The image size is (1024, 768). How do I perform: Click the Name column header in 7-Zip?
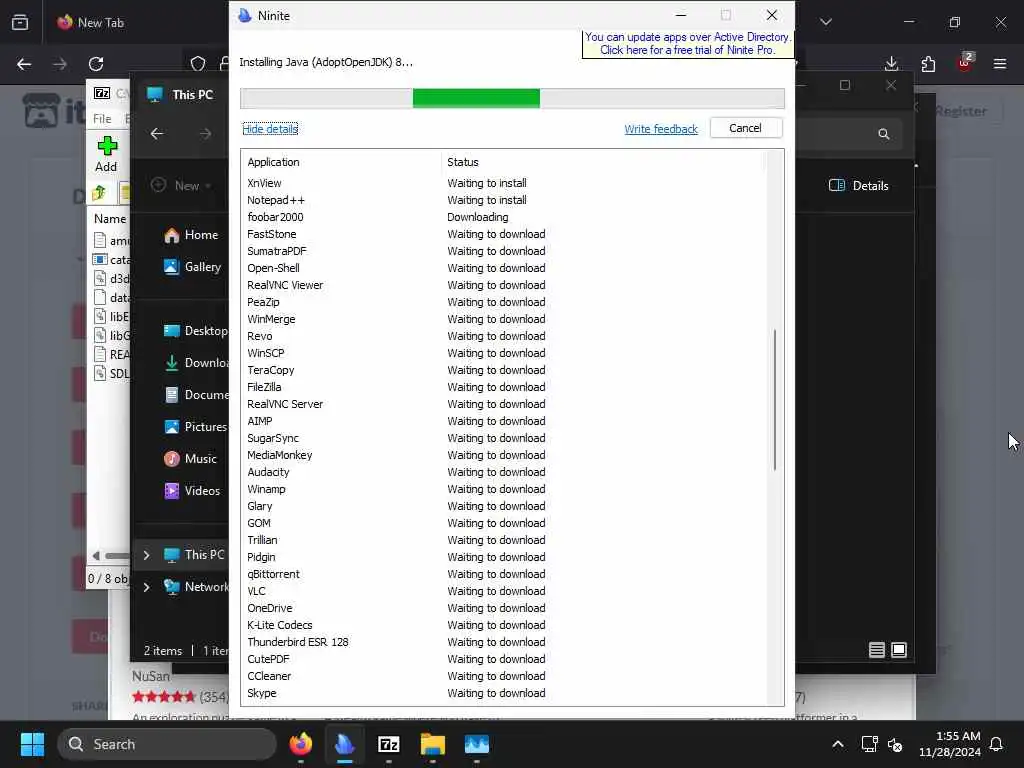pos(110,219)
